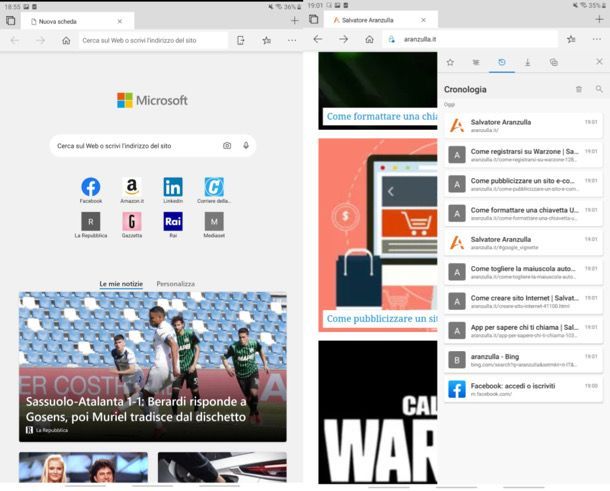610x491 pixels.
Task: Open favorites star in left Edge toolbar
Action: (x=266, y=40)
